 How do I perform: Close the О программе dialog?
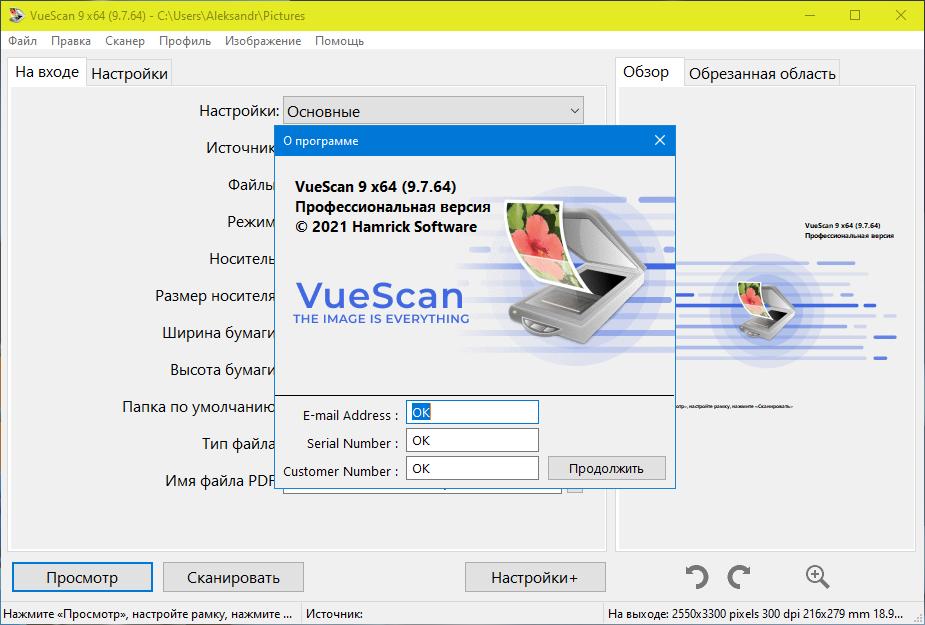point(659,141)
